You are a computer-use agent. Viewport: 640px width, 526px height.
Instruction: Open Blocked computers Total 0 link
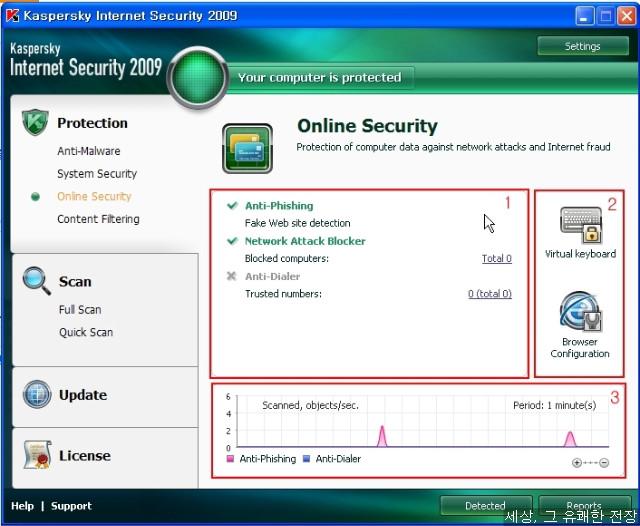pos(496,258)
